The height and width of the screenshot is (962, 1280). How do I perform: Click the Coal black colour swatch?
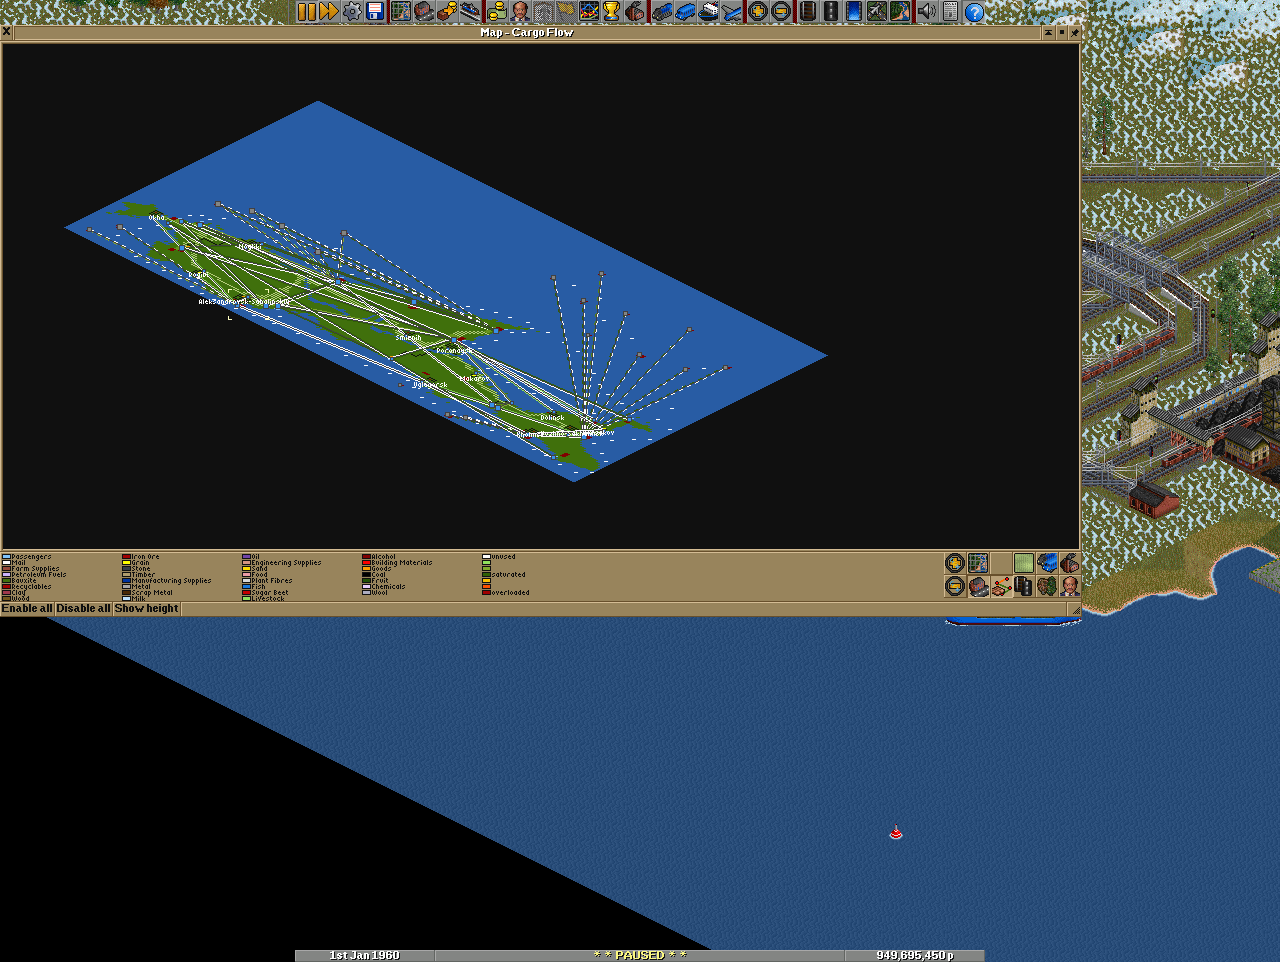click(366, 575)
